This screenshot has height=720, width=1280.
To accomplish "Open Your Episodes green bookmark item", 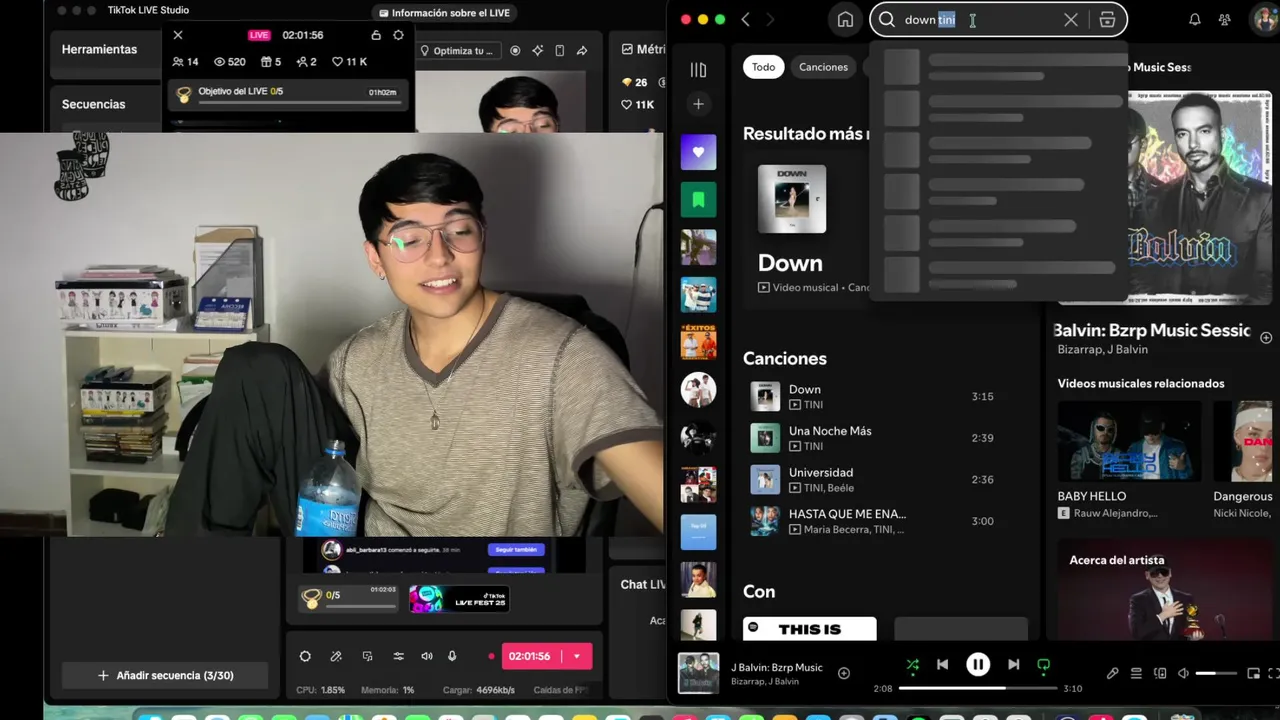I will 698,199.
